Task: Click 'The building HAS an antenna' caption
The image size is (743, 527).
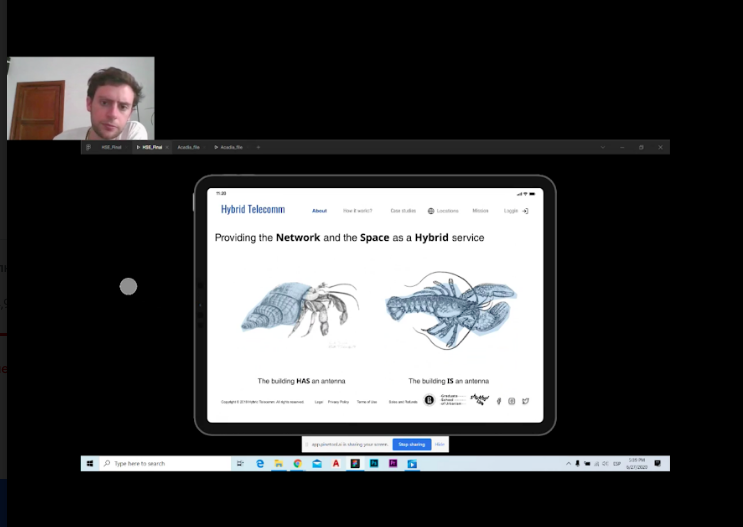Action: (x=301, y=381)
